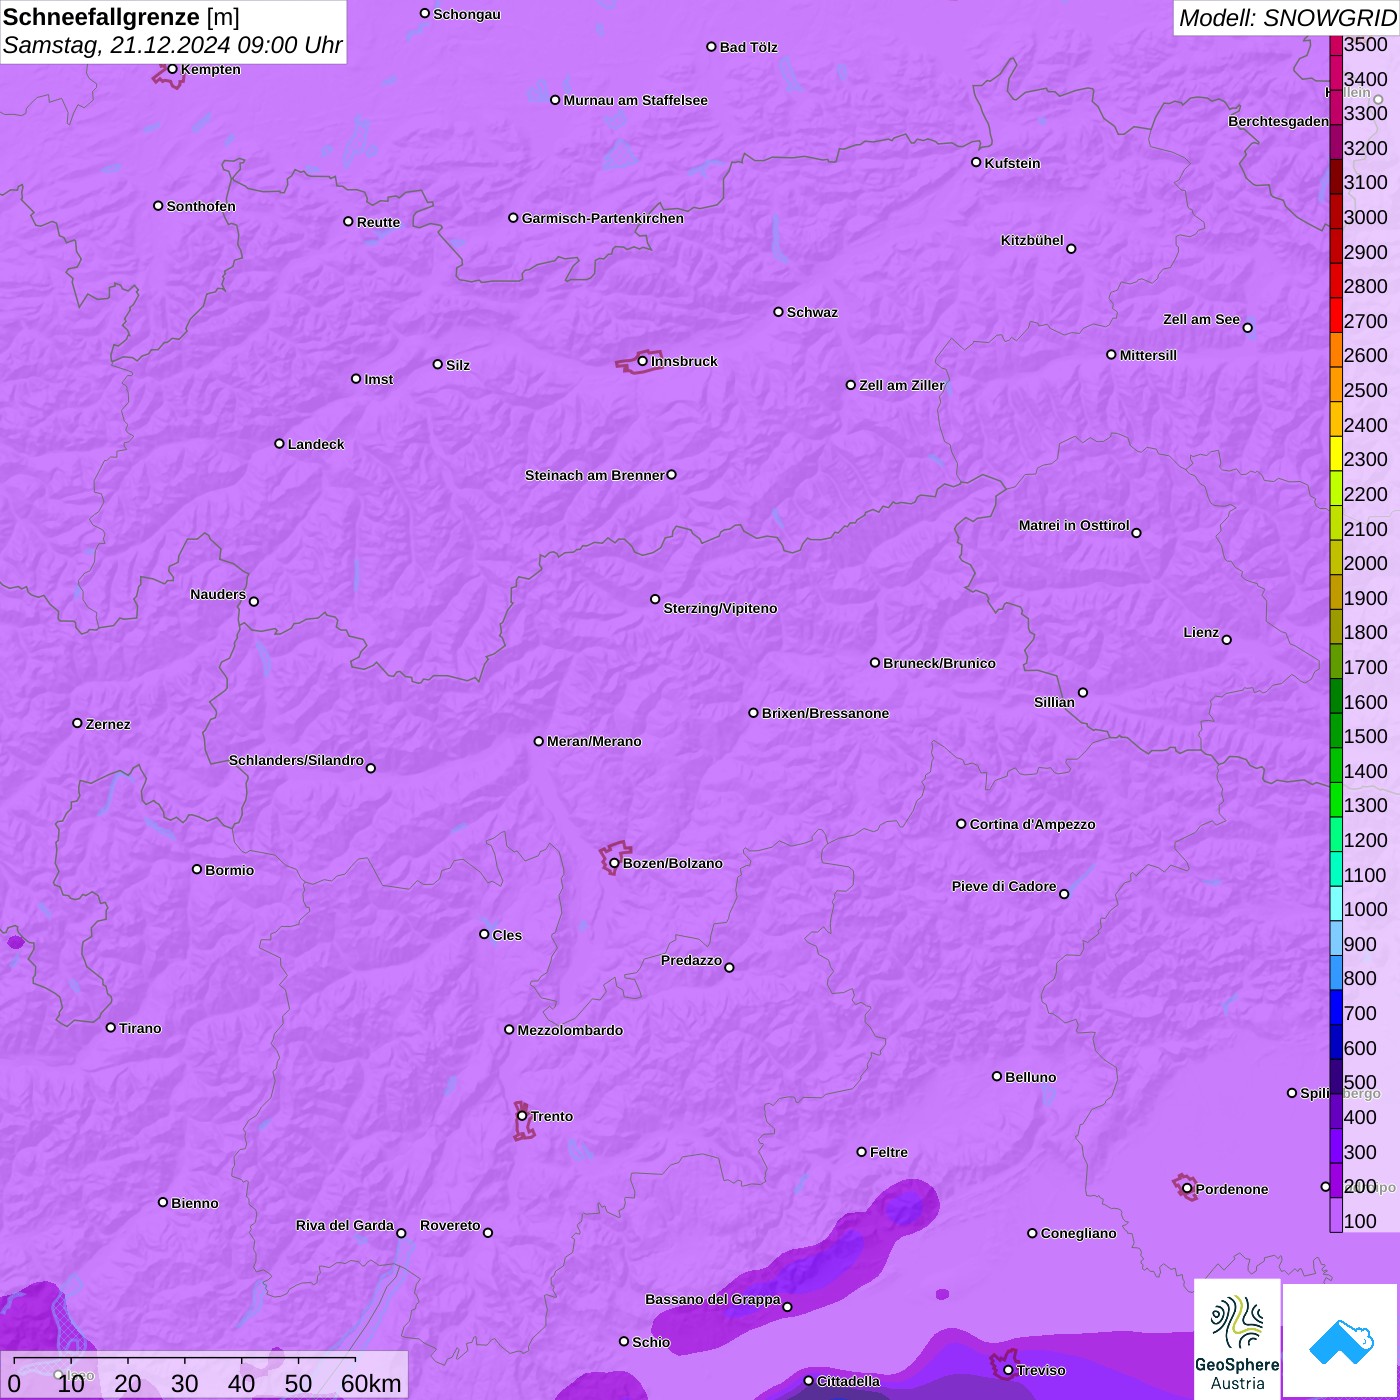Viewport: 1400px width, 1400px height.
Task: Click the Sterzing/Vipiteno label
Action: coord(721,608)
